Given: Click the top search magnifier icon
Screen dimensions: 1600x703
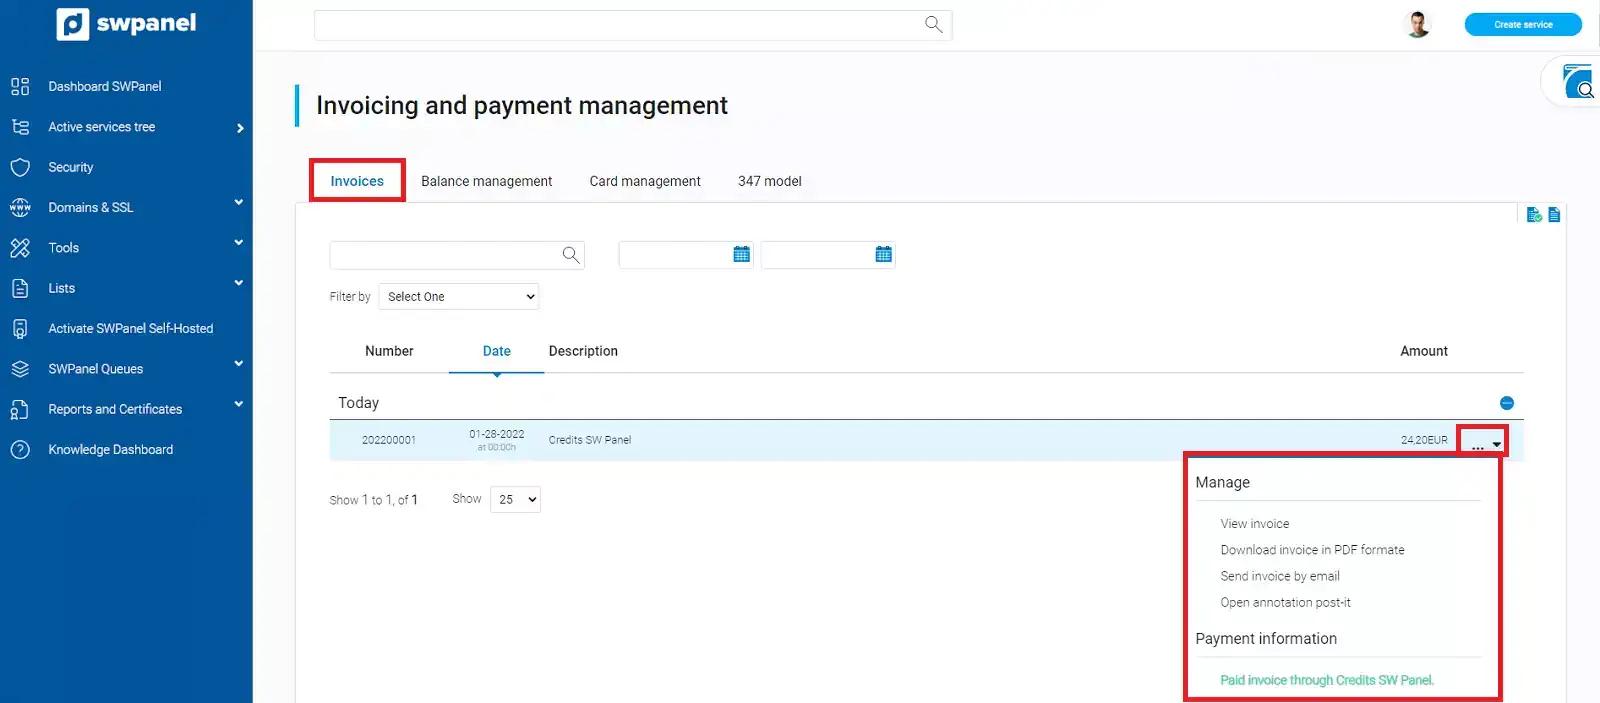Looking at the screenshot, I should pyautogui.click(x=934, y=24).
